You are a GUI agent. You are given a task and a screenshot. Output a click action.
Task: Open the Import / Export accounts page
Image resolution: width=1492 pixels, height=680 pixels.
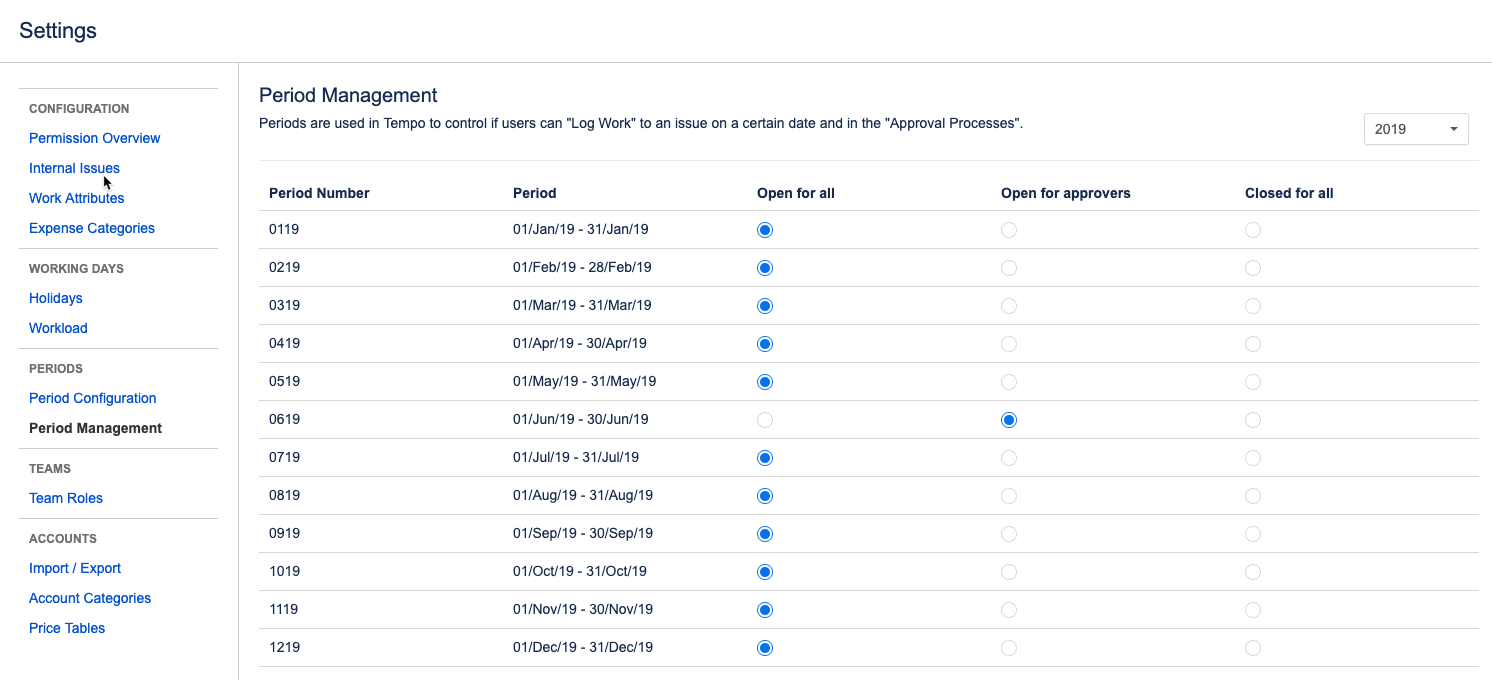tap(75, 568)
